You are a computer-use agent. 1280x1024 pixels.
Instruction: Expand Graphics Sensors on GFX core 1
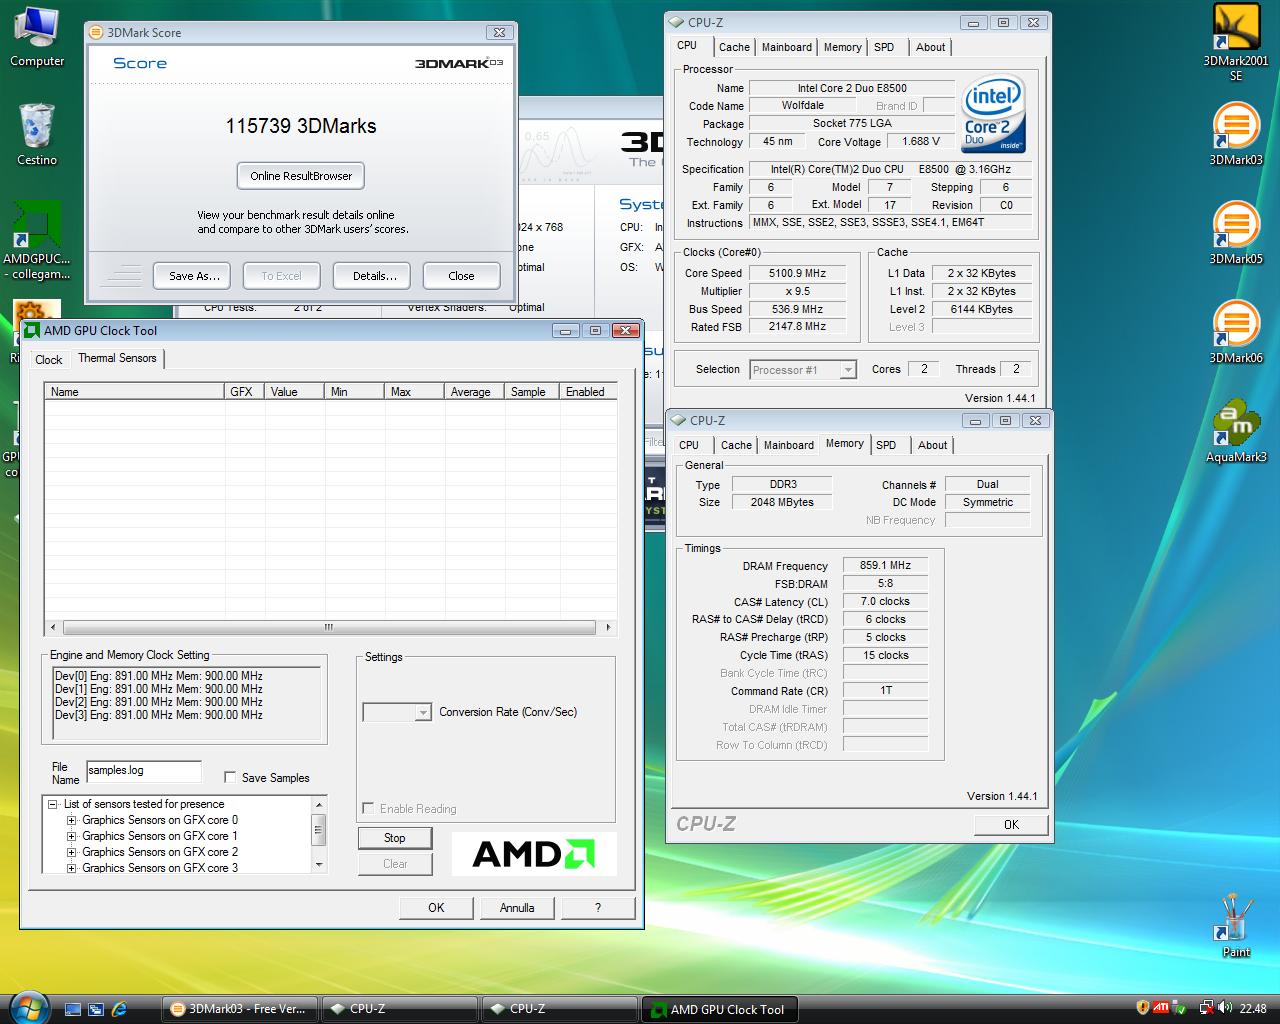(x=71, y=836)
